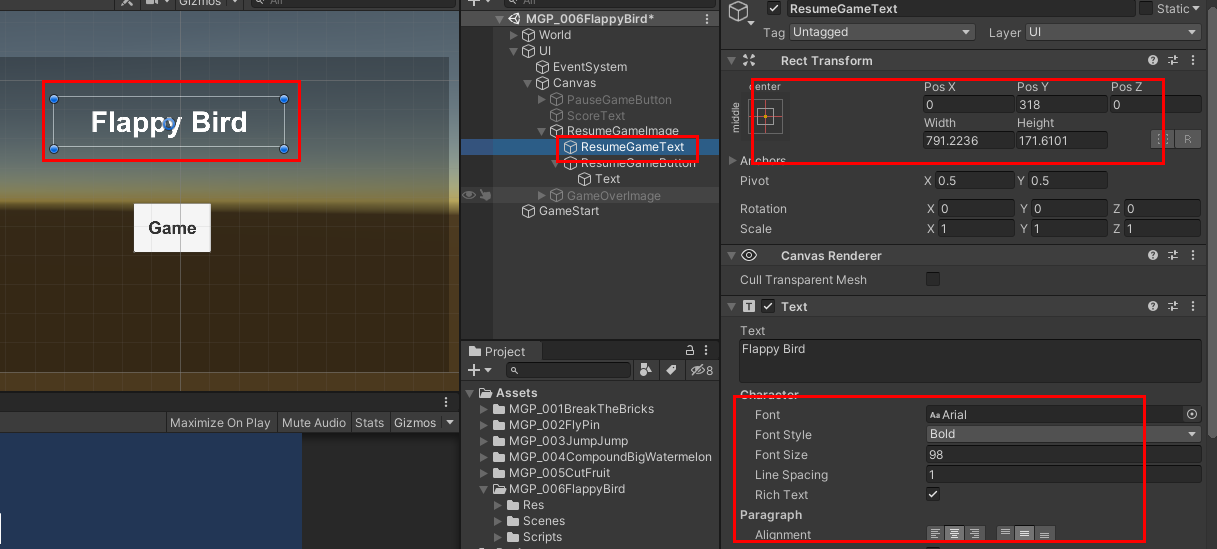Toggle ResumeGameText active checkbox in Inspector
Viewport: 1217px width, 549px height.
tap(773, 9)
